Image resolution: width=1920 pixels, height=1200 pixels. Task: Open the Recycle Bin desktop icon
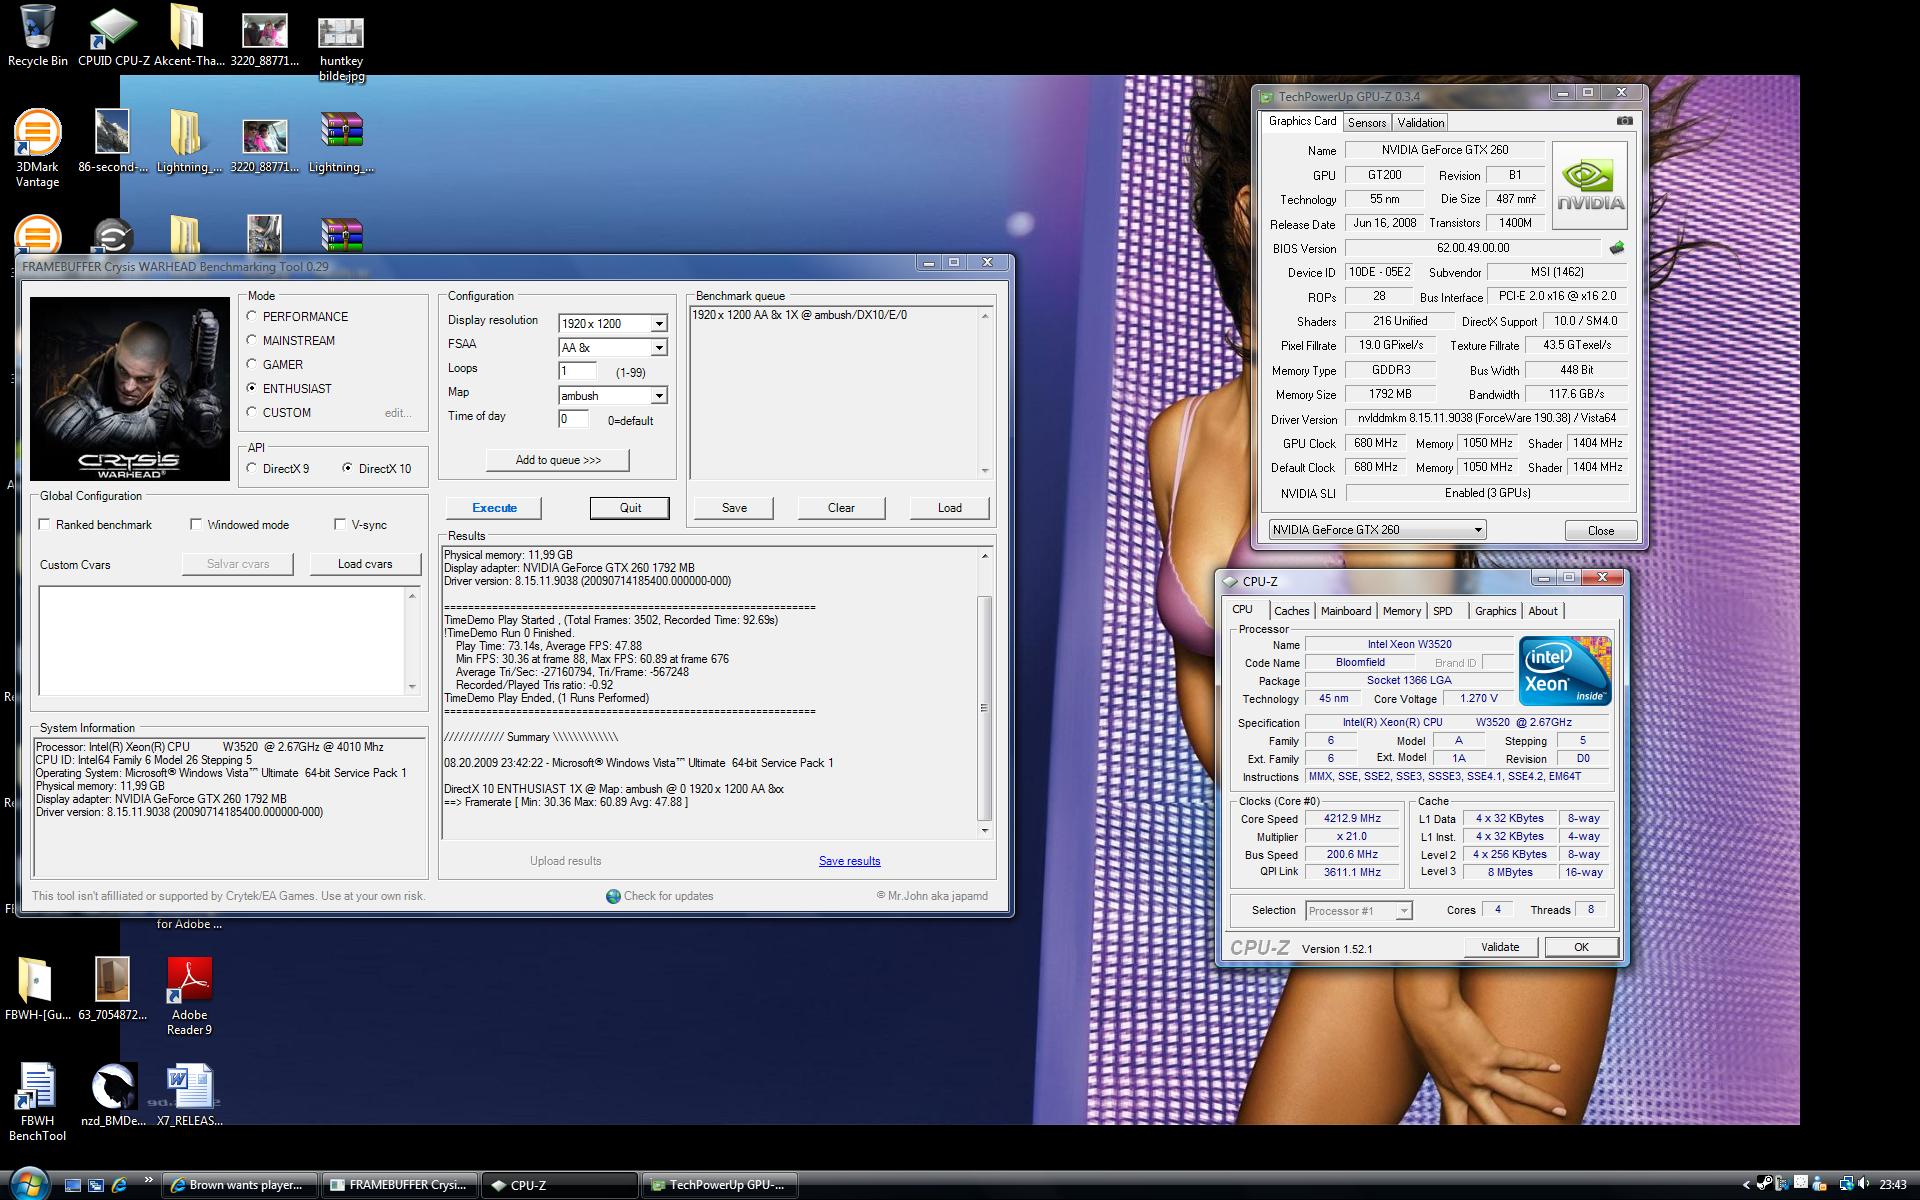[37, 35]
